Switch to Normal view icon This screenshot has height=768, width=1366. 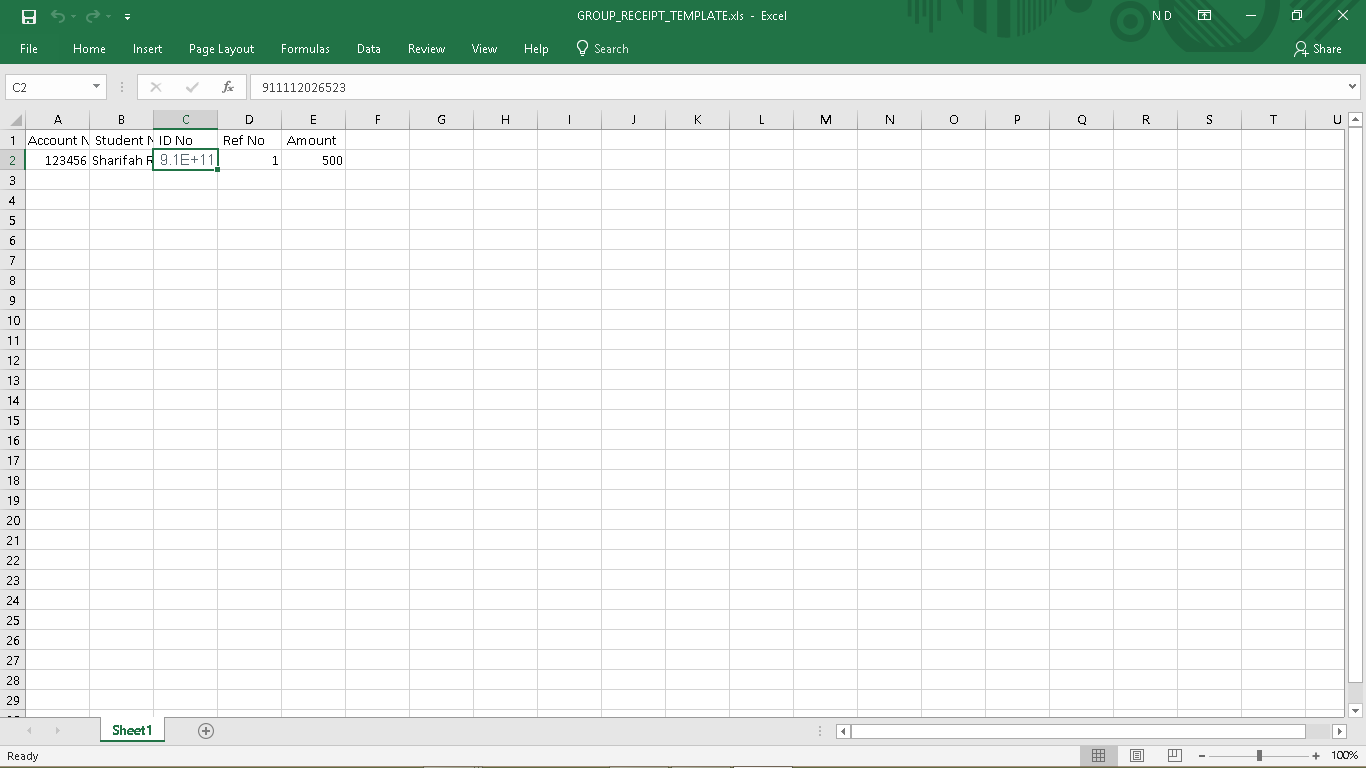click(x=1098, y=756)
